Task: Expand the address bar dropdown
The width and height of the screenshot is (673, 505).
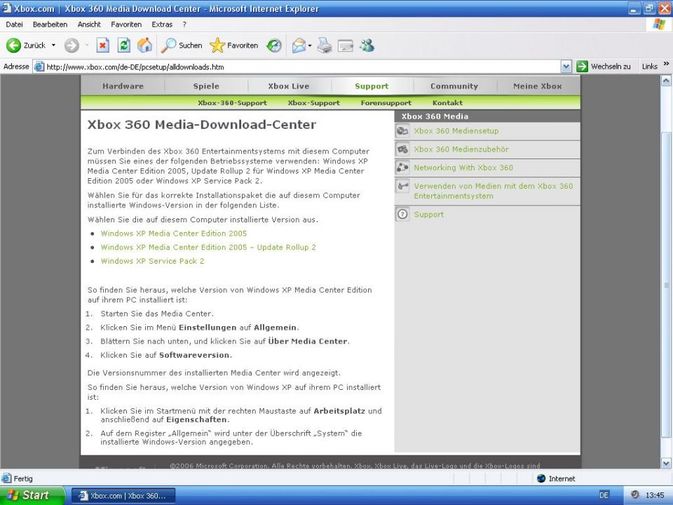Action: point(566,67)
